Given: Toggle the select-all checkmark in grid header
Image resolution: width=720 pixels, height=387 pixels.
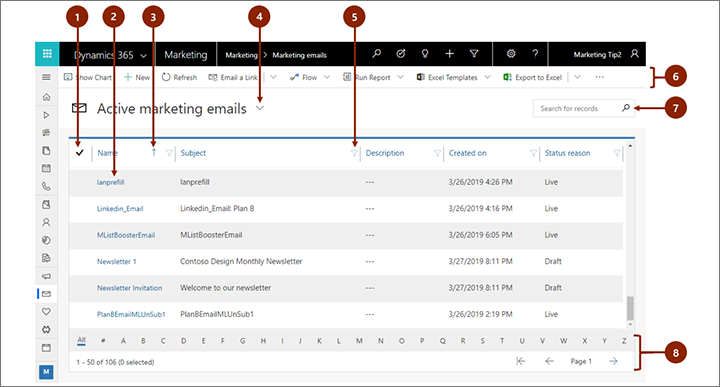Looking at the screenshot, I should point(79,153).
